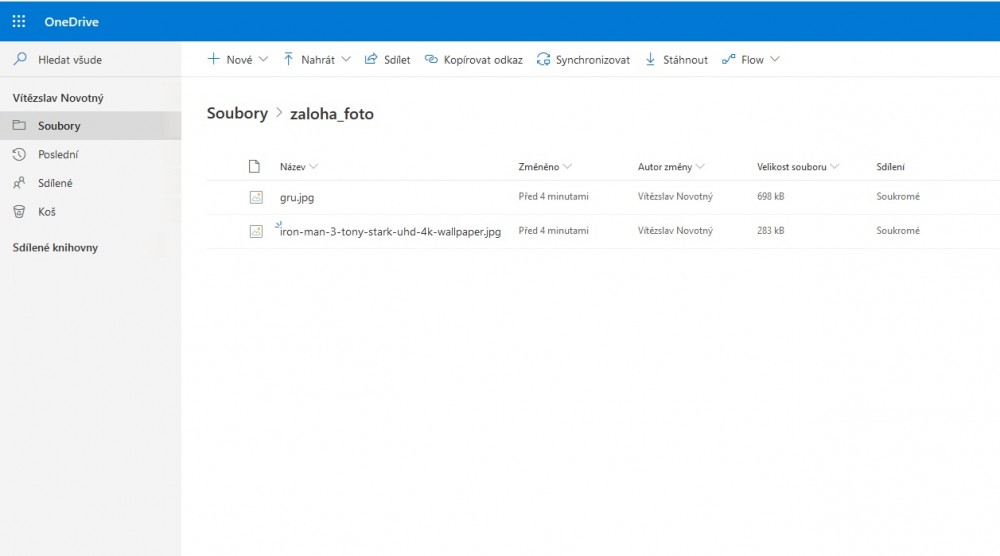Click the search magnifier icon
The height and width of the screenshot is (556, 1000).
point(20,60)
